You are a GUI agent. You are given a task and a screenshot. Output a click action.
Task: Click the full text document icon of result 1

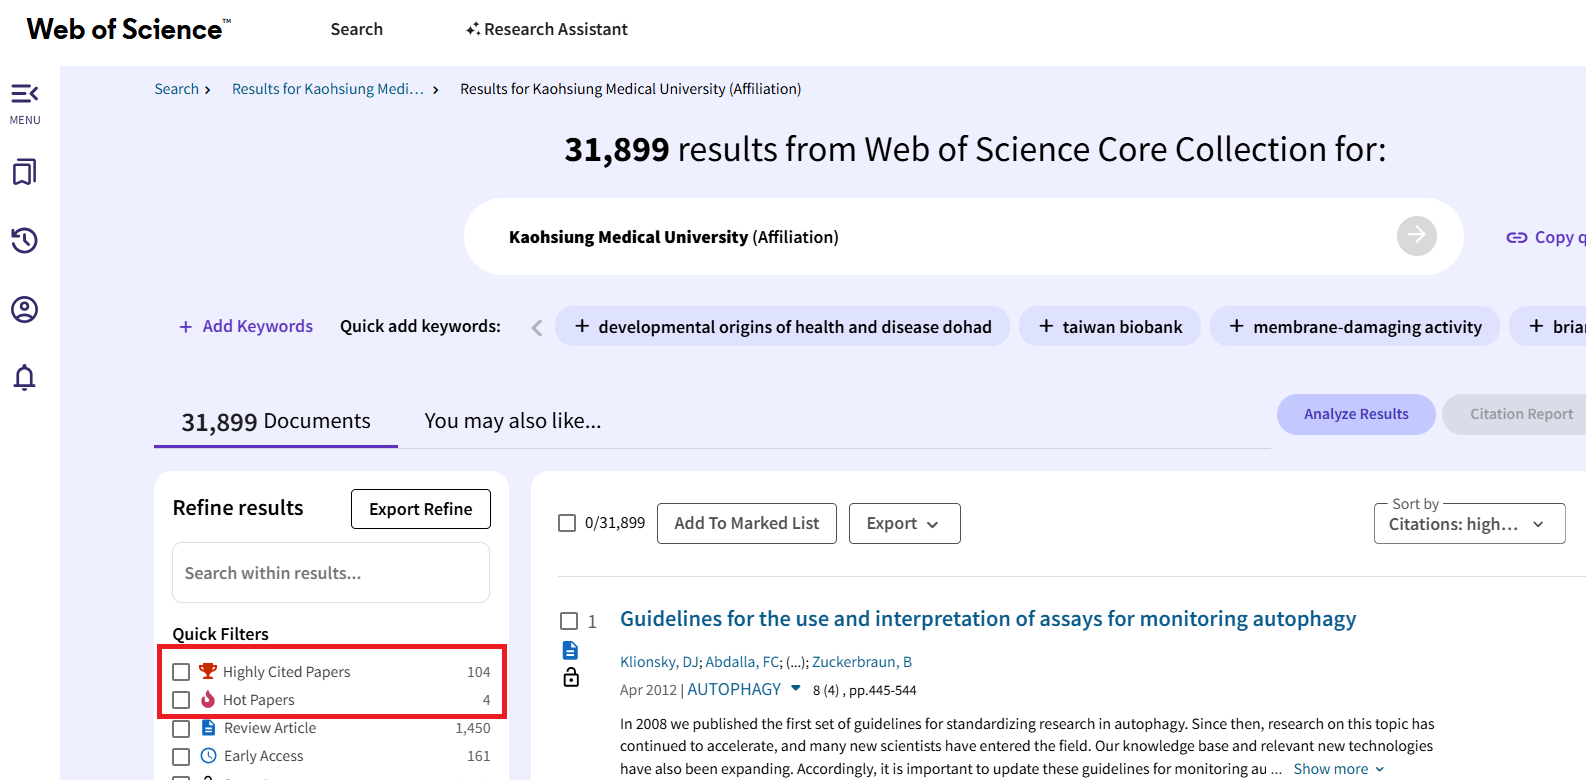[x=570, y=650]
